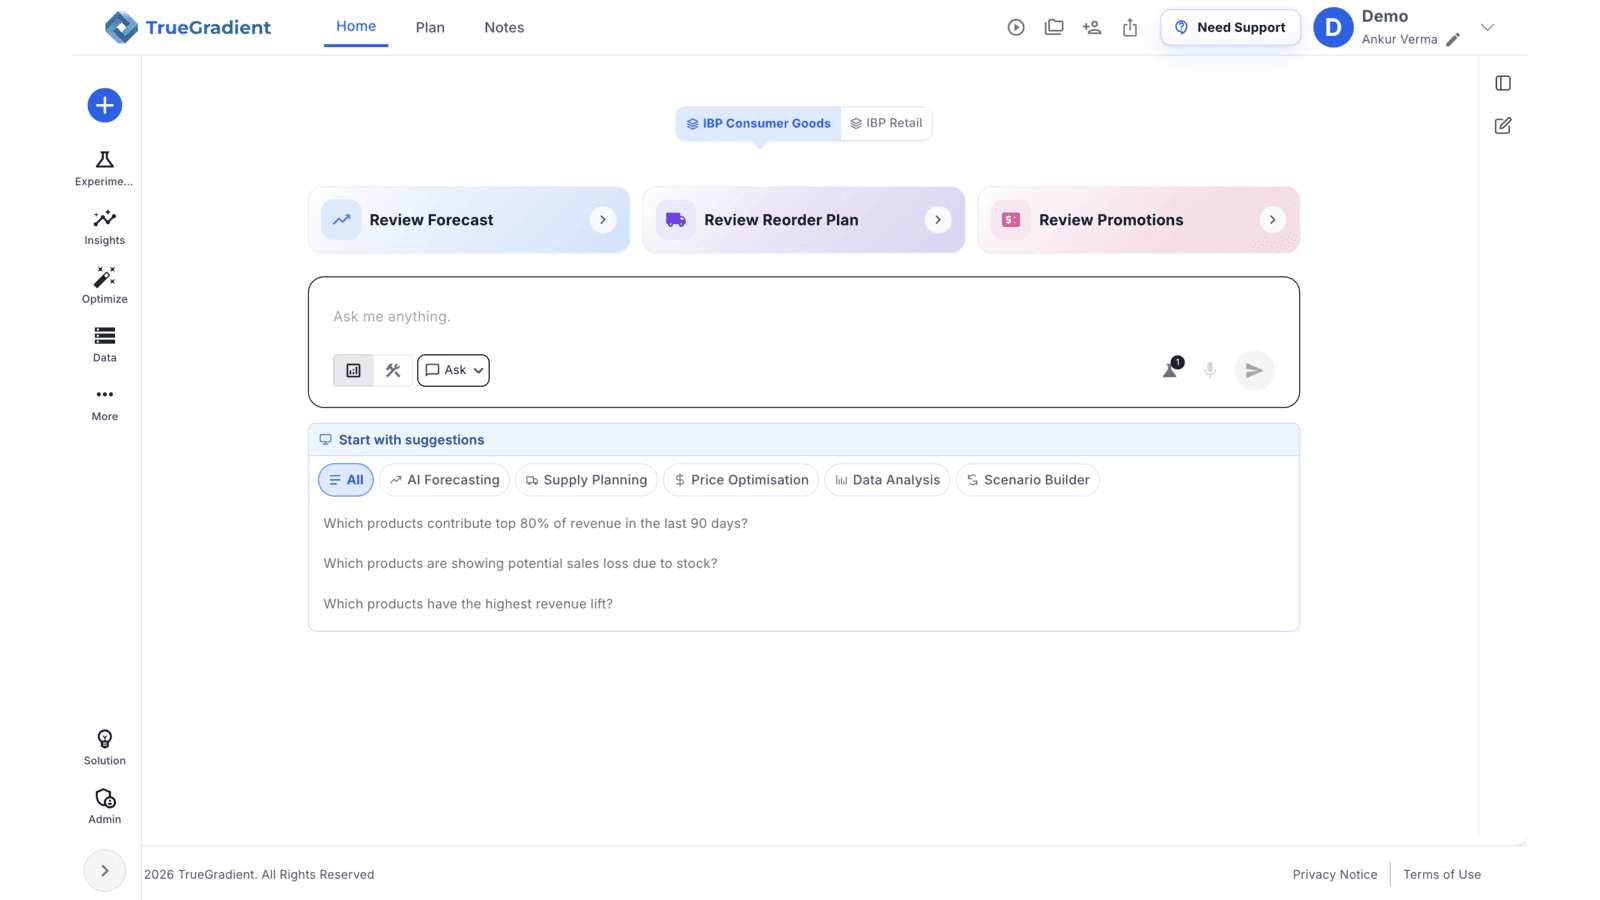Screen dimensions: 1600x900
Task: Click the send message arrow button
Action: pos(1254,370)
